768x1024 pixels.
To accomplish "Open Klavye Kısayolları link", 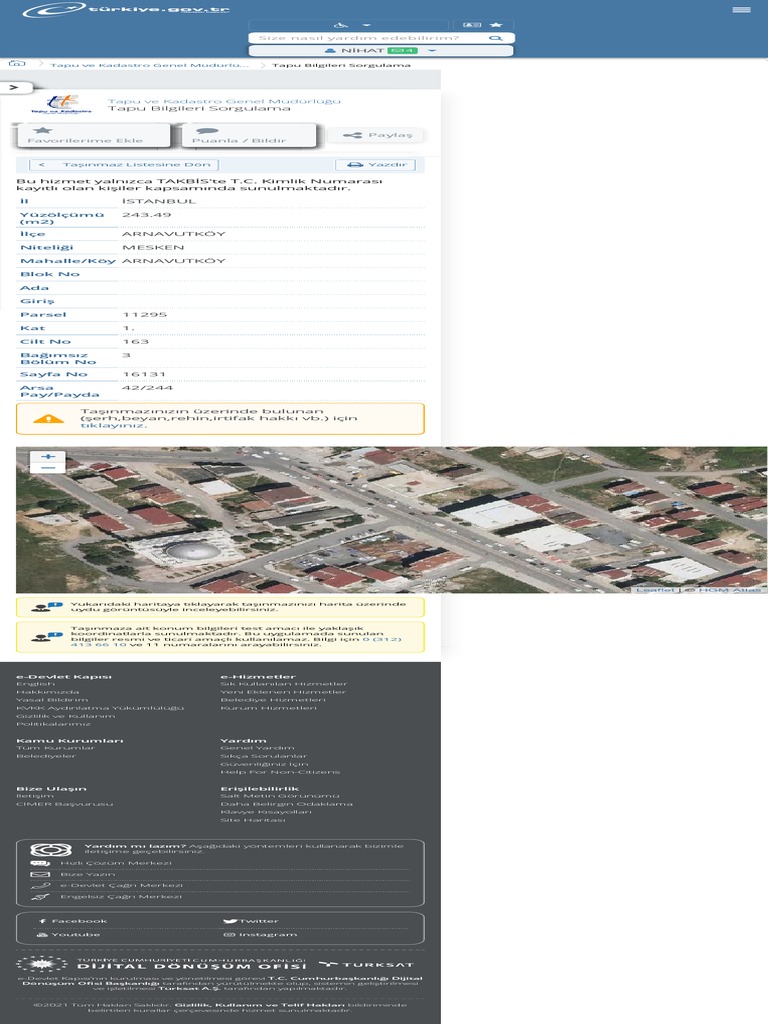I will pos(266,812).
